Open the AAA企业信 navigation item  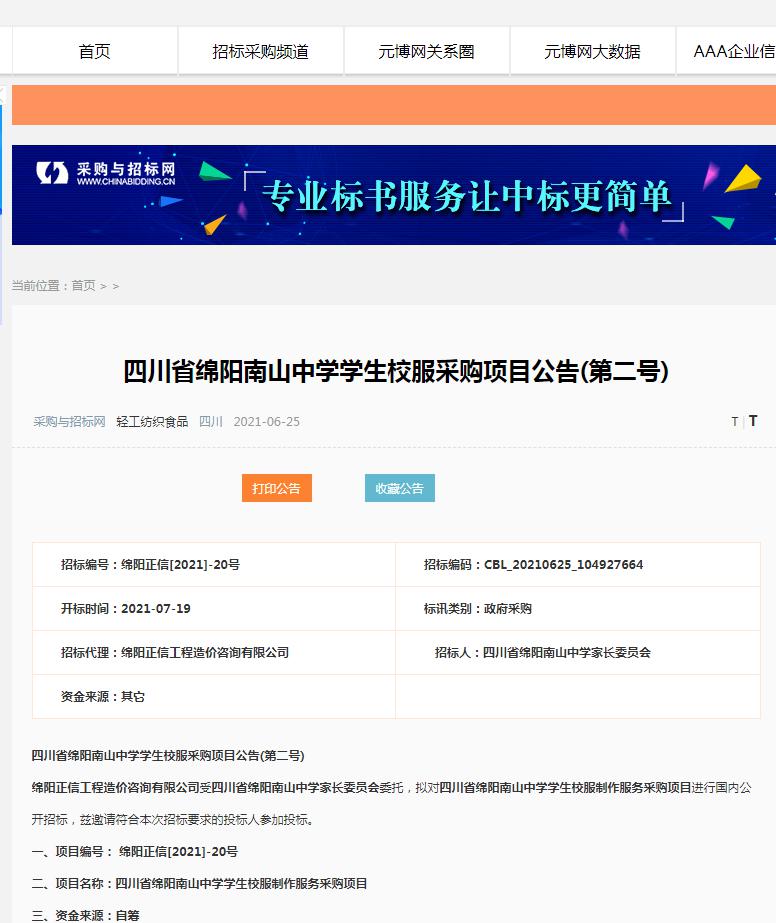(733, 52)
